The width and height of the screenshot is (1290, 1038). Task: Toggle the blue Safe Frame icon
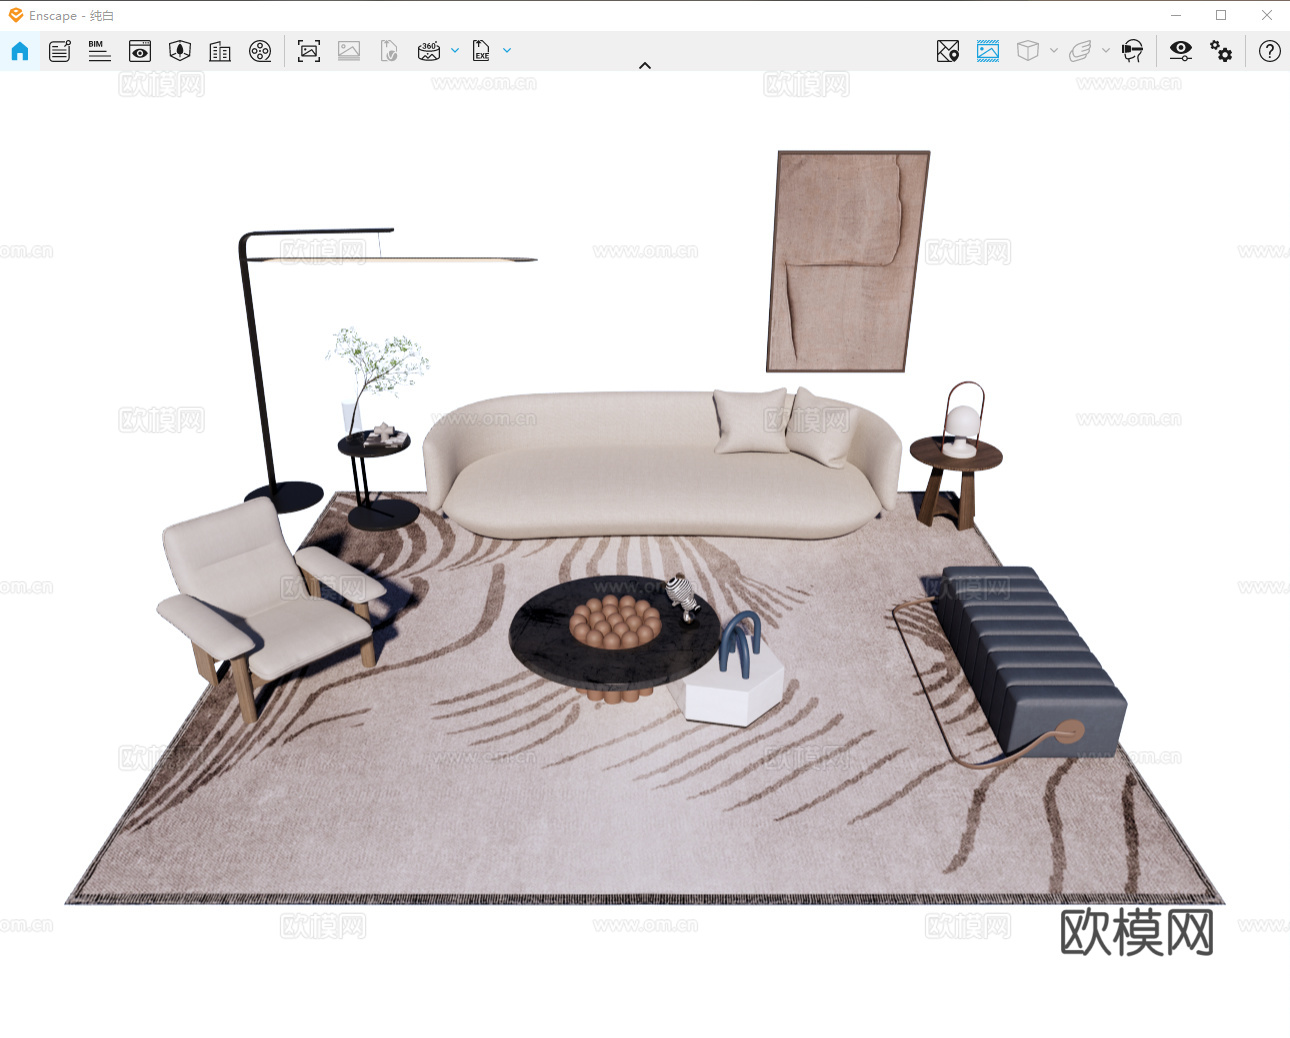[988, 51]
